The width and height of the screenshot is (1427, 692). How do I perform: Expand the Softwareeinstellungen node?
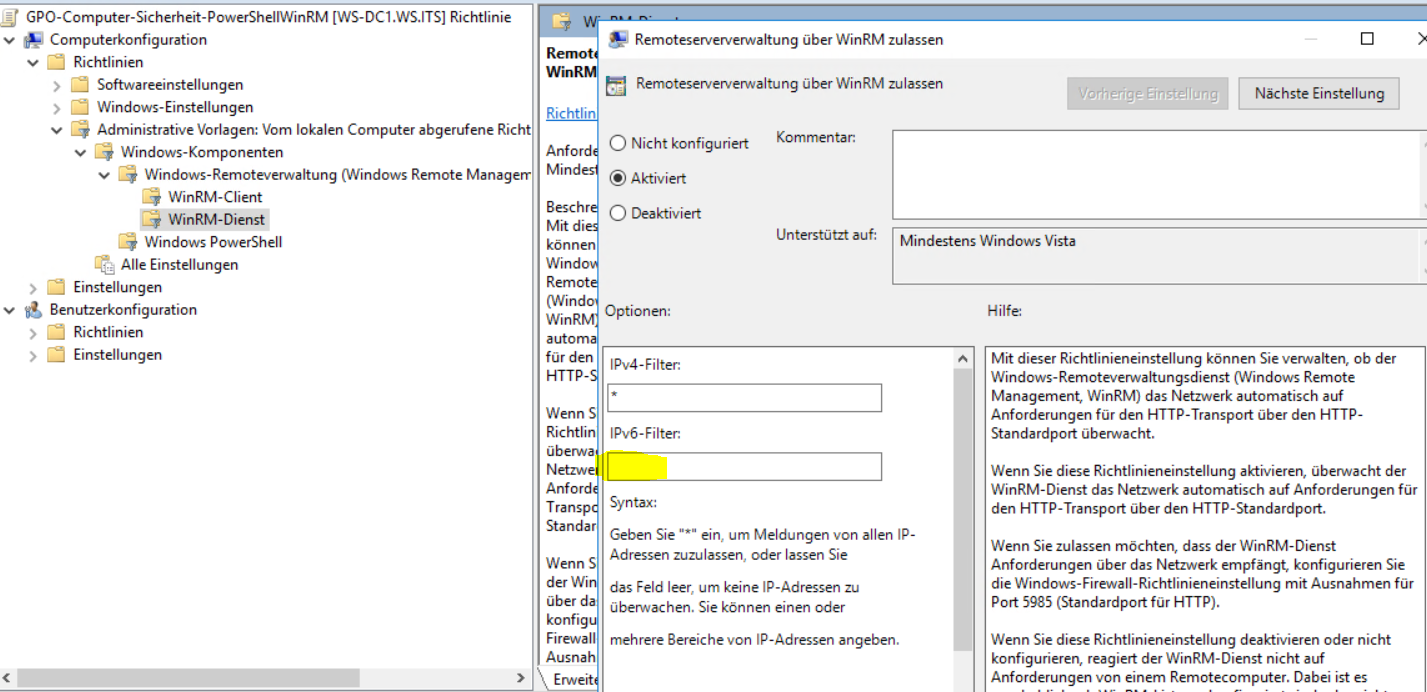pos(58,85)
